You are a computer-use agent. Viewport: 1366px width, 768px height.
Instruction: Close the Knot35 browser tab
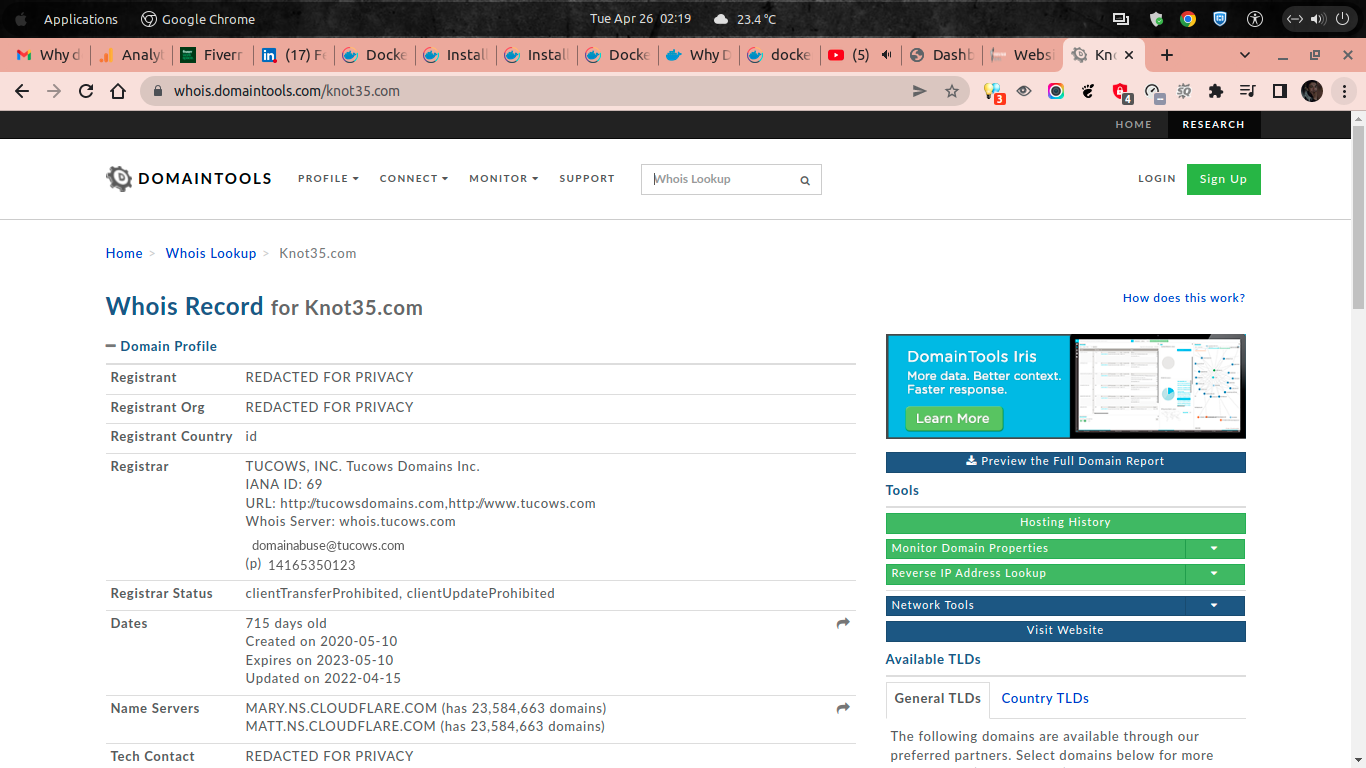pyautogui.click(x=1129, y=55)
